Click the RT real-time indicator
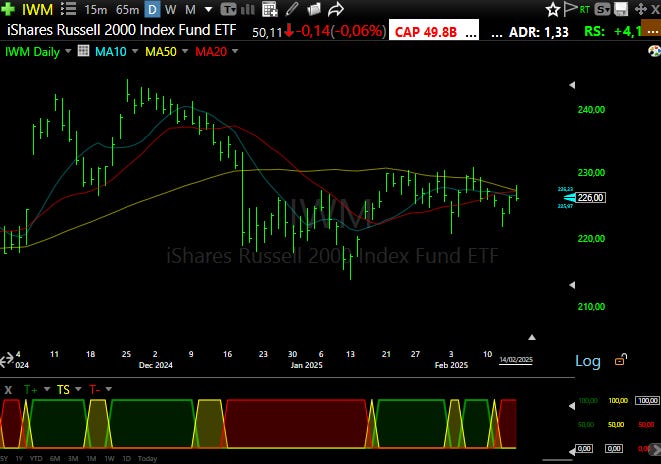The image size is (661, 464). (584, 9)
